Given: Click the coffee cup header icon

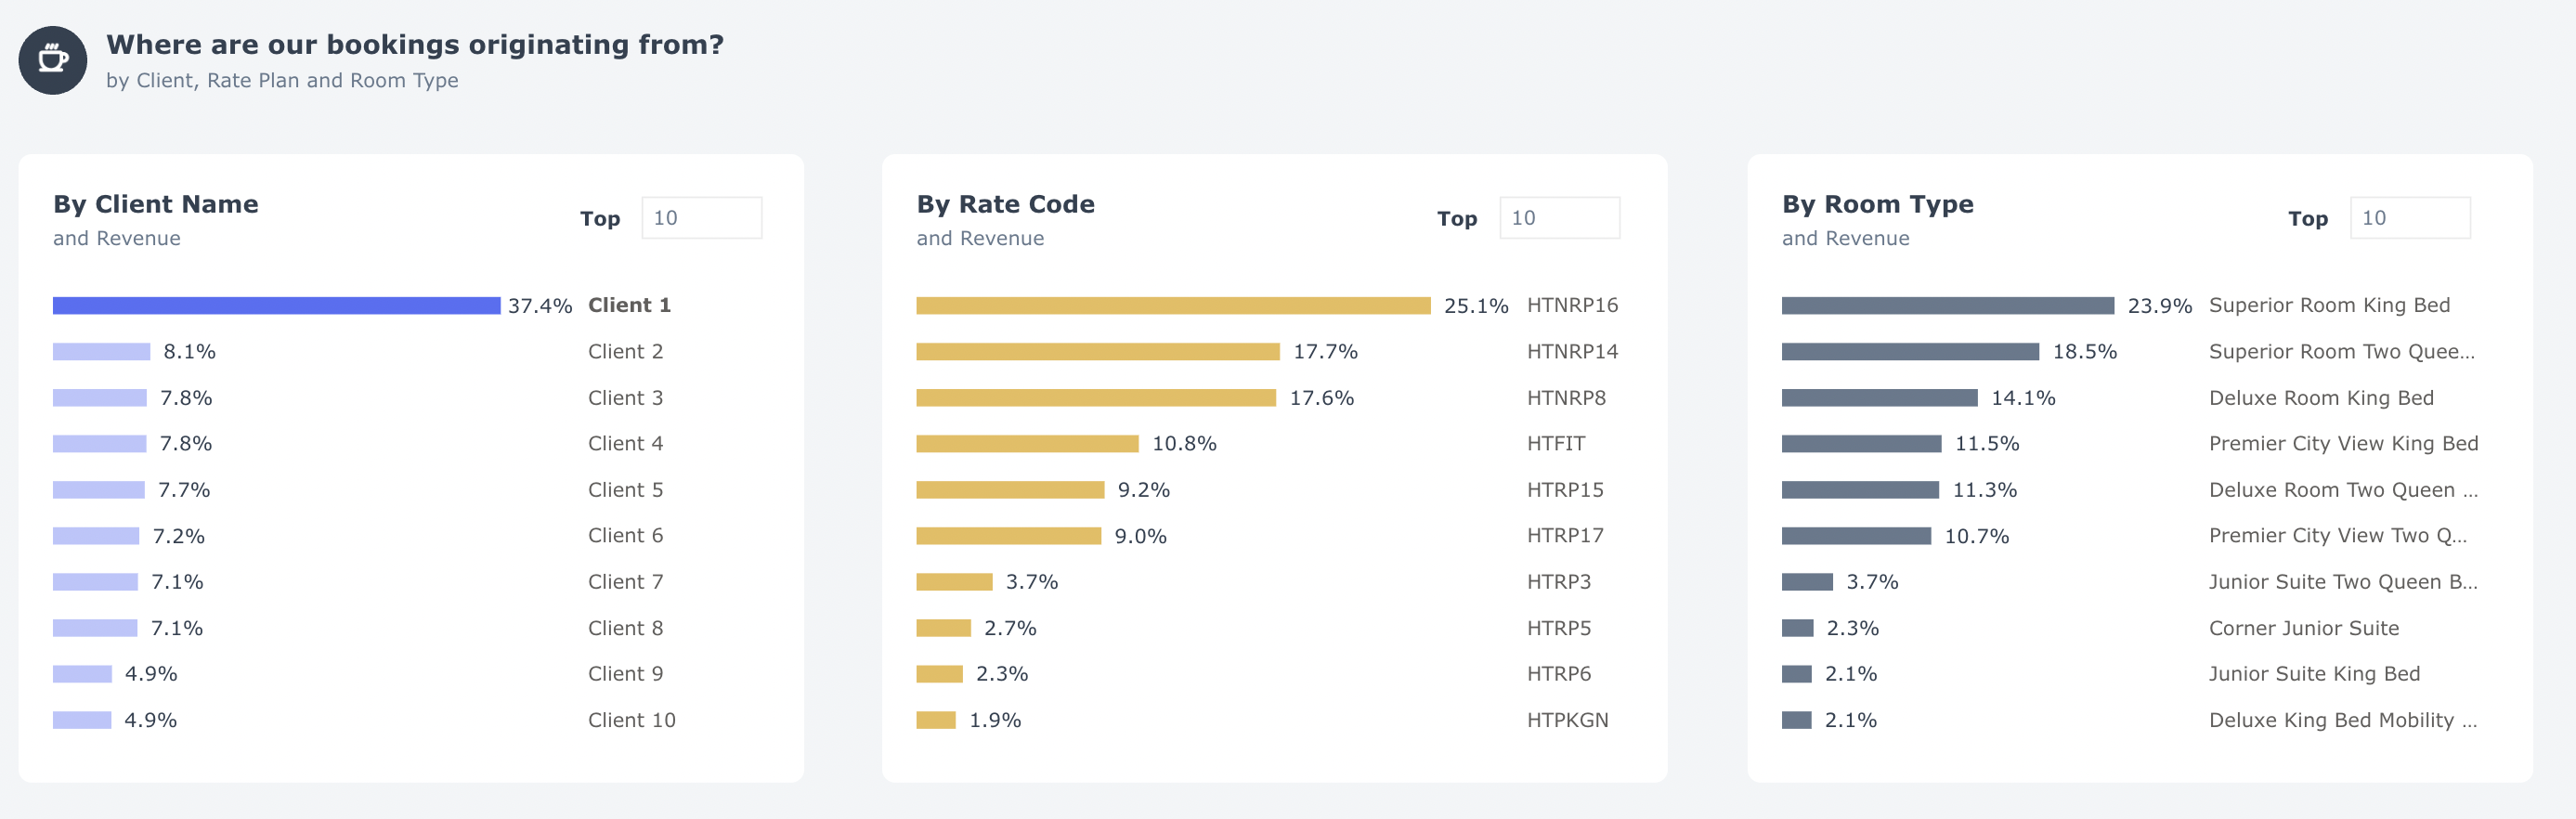Looking at the screenshot, I should [x=53, y=61].
